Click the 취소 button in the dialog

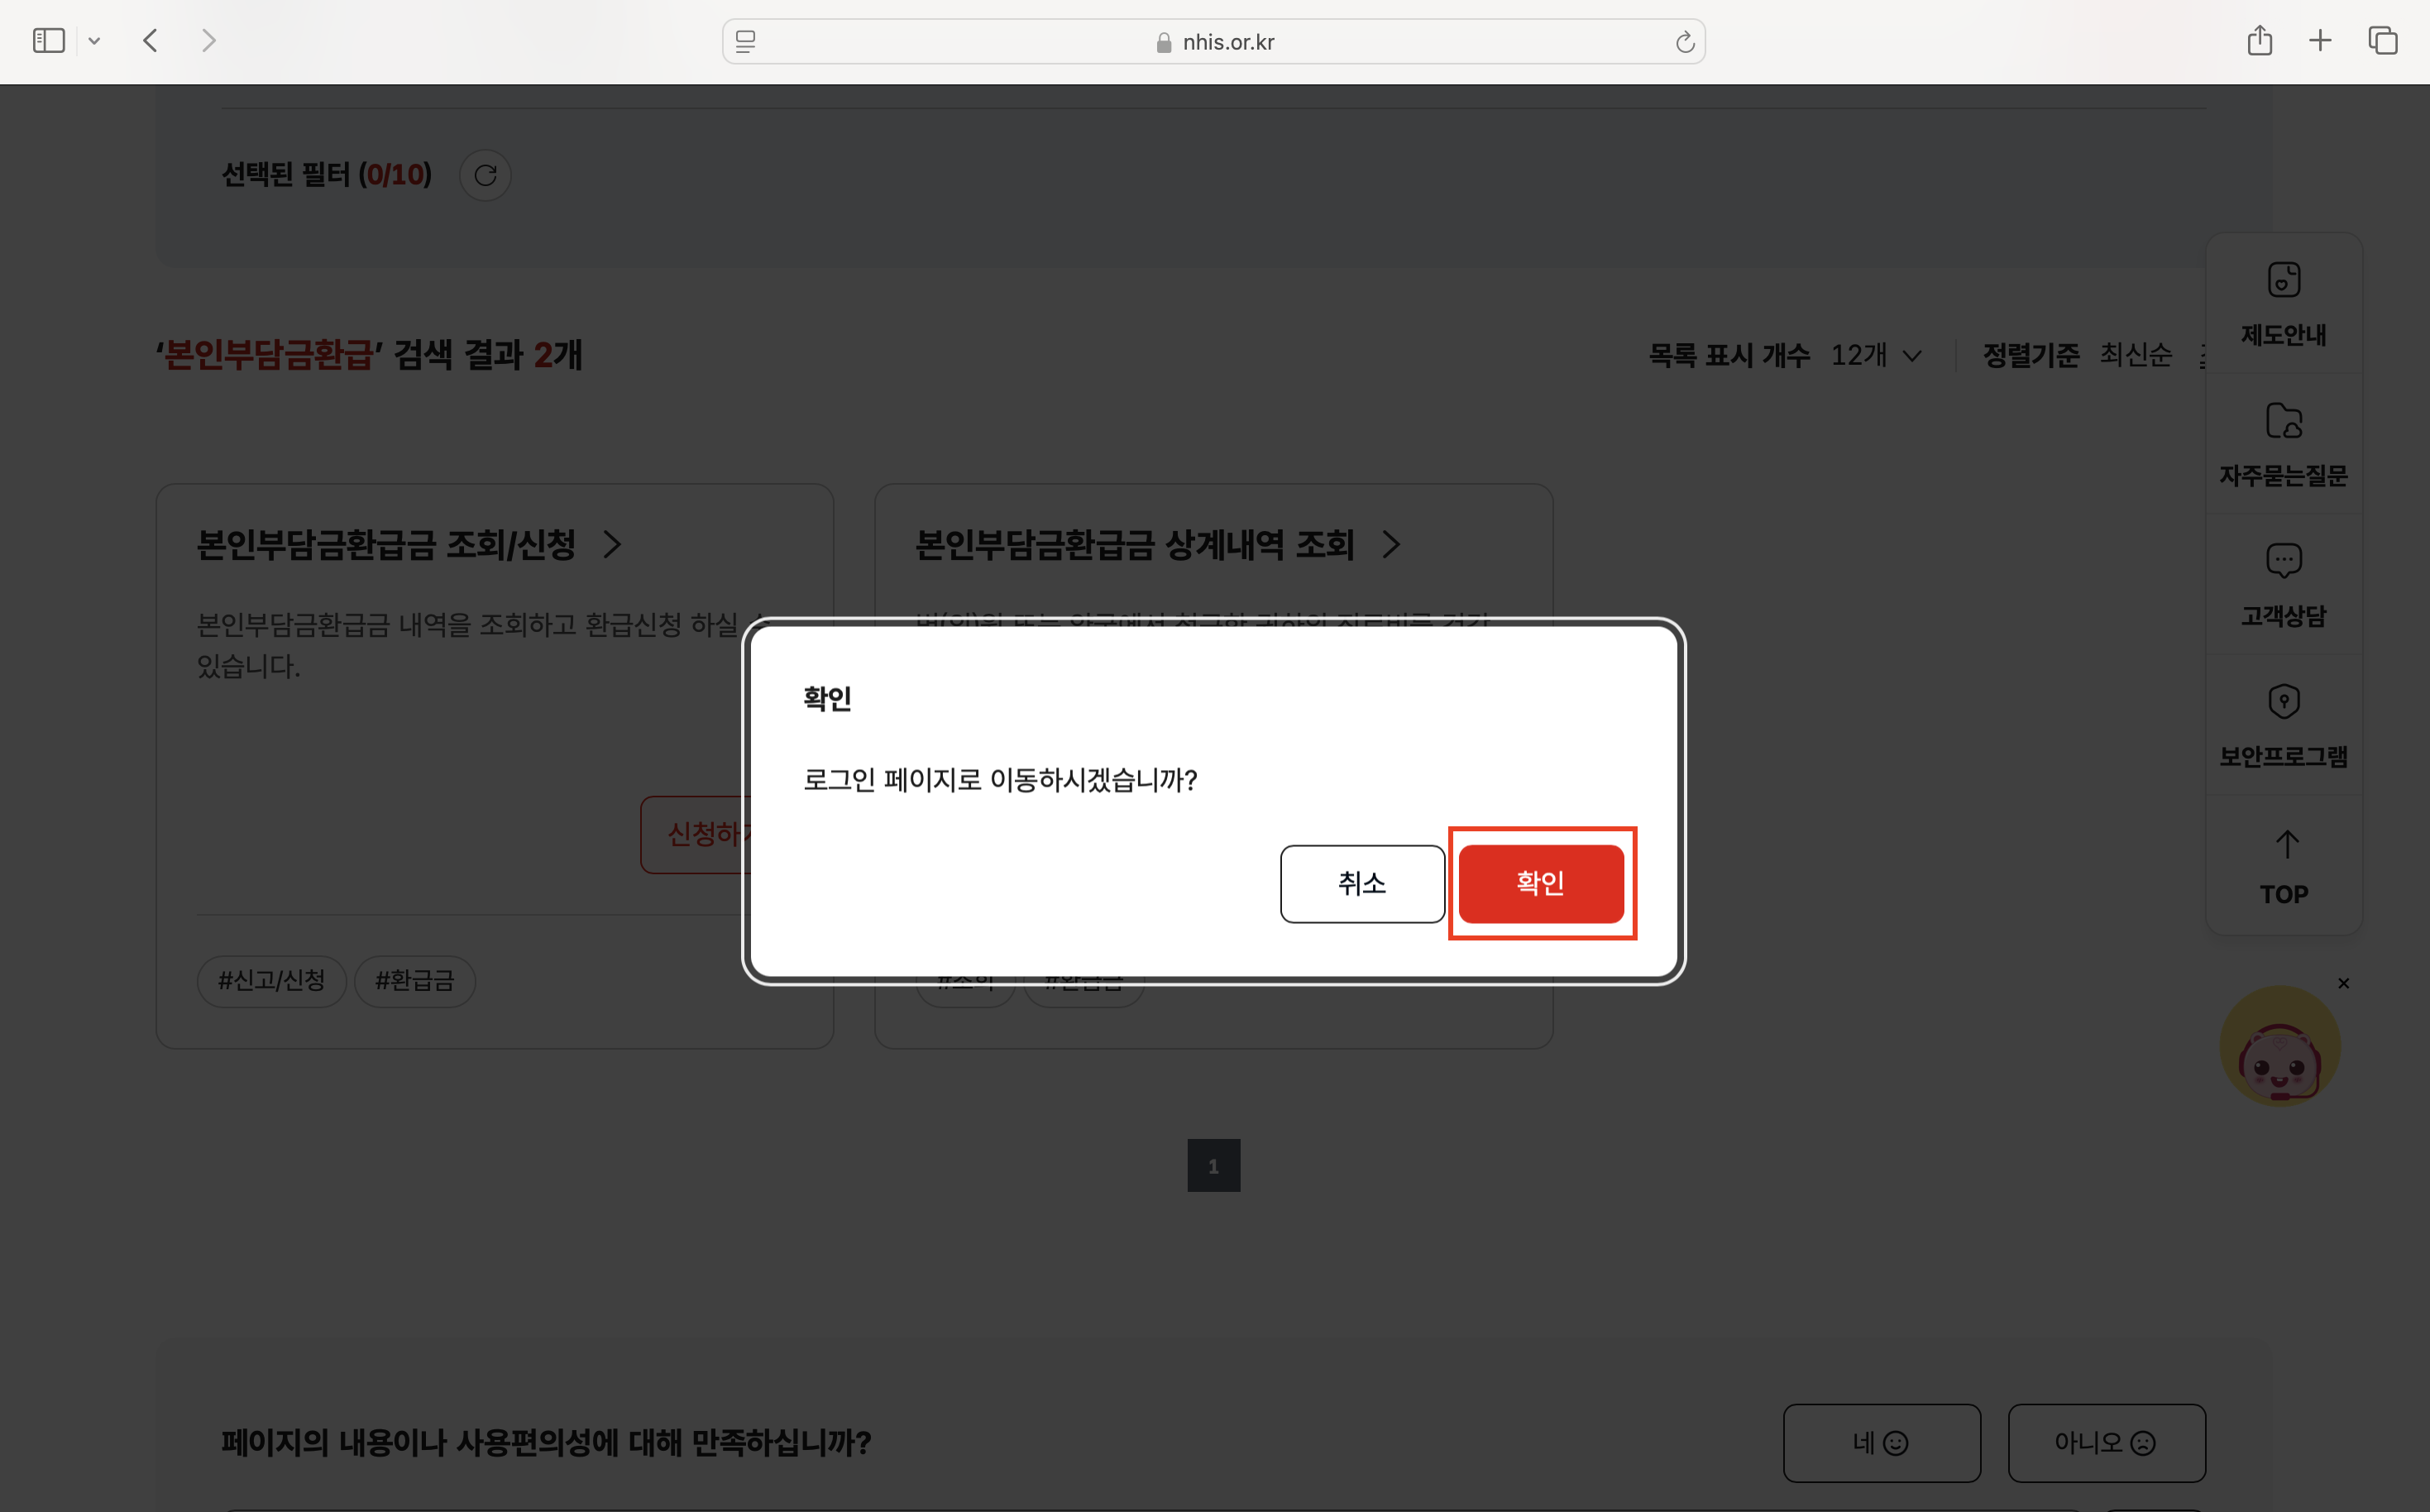coord(1362,883)
